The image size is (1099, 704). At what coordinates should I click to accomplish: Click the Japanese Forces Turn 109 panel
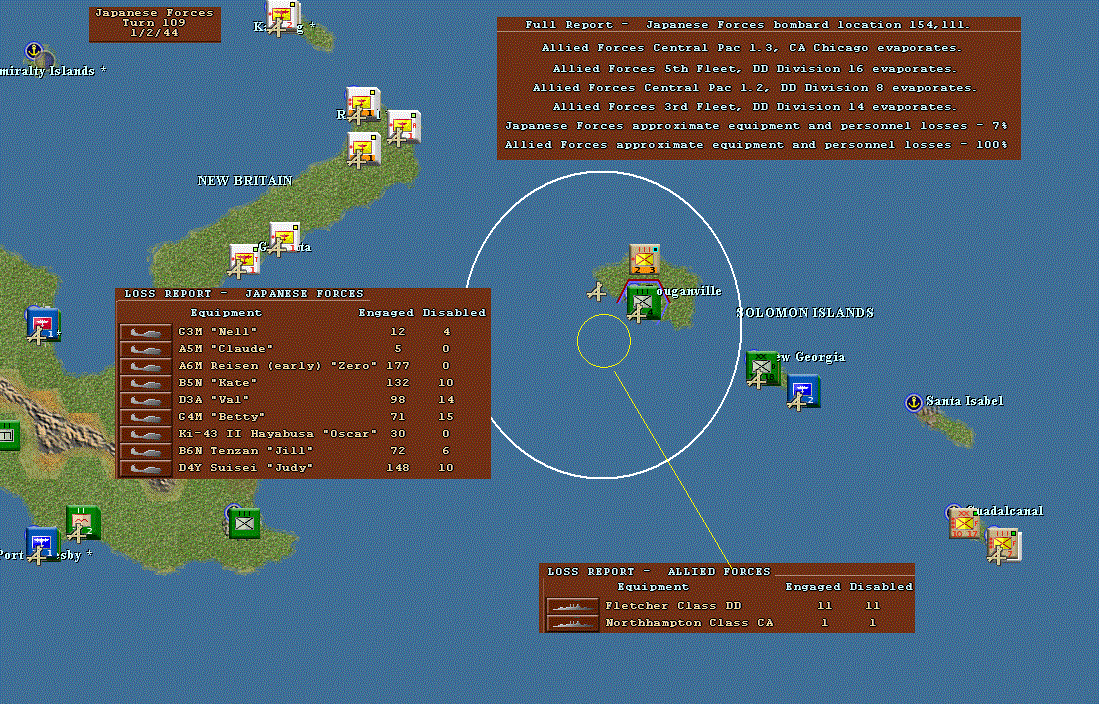point(155,24)
